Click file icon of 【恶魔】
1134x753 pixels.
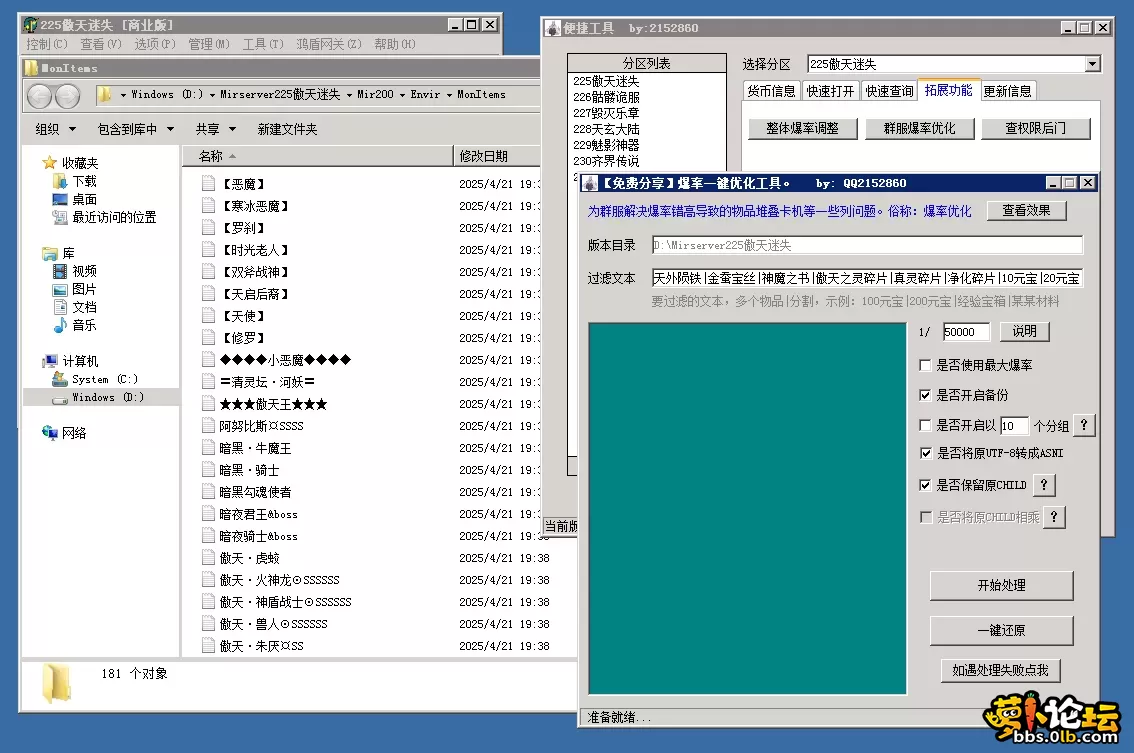(208, 184)
